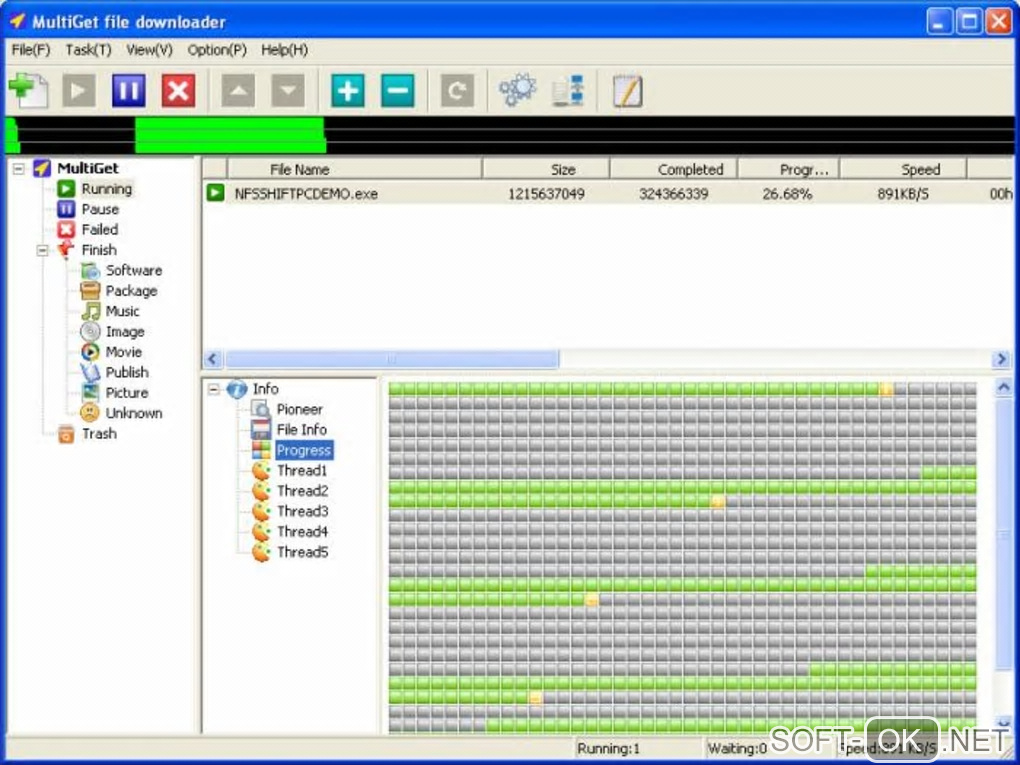Click the task list horizontal scrollbar thumb
This screenshot has width=1020, height=765.
point(392,359)
